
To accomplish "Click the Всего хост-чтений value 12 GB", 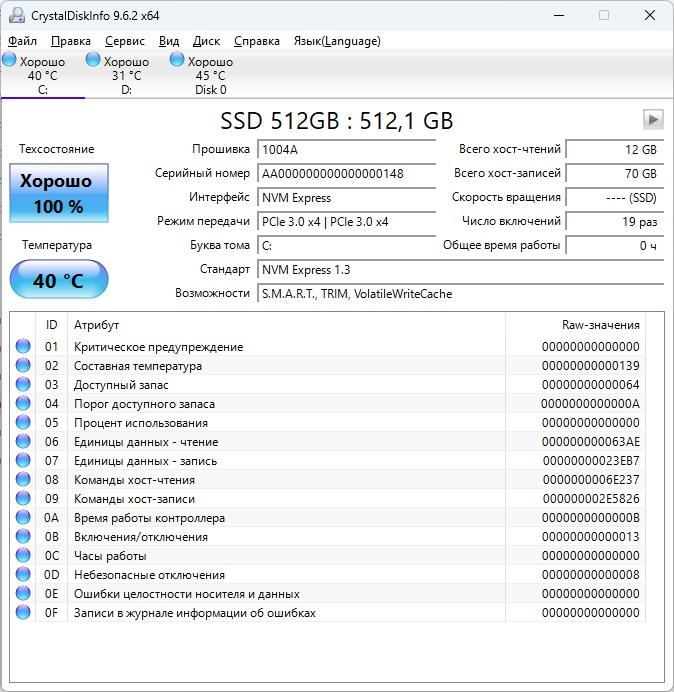I will (x=614, y=149).
